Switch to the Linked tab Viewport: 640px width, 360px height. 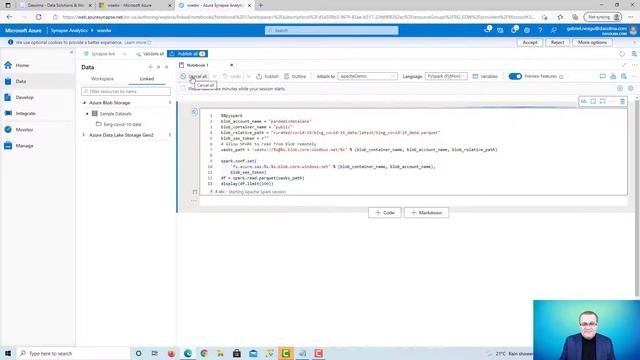coord(147,79)
